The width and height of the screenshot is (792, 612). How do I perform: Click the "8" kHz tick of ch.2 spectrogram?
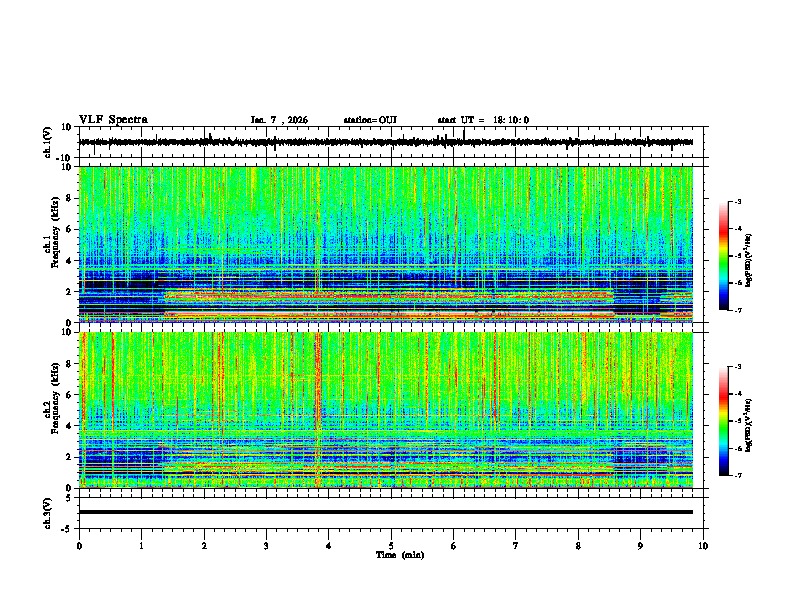pyautogui.click(x=69, y=364)
